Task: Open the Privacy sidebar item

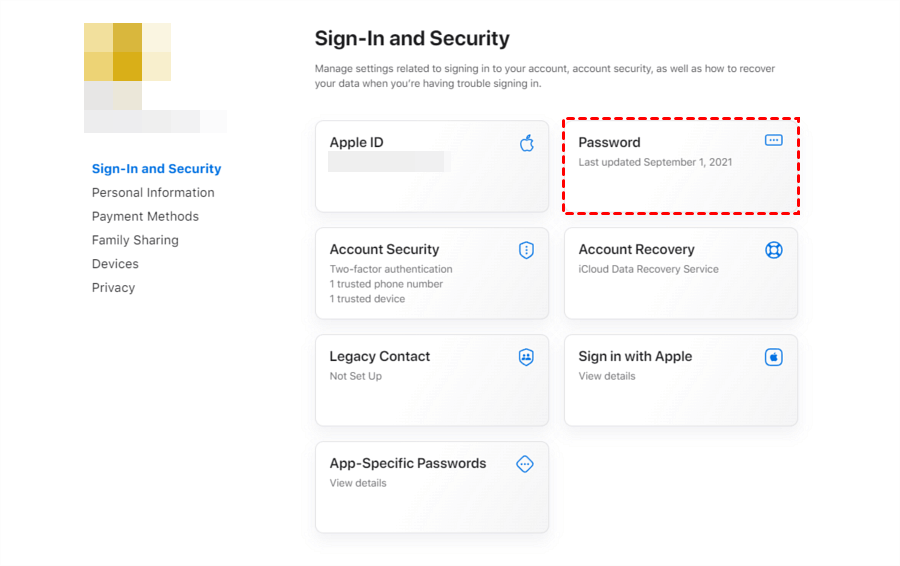Action: click(x=113, y=288)
